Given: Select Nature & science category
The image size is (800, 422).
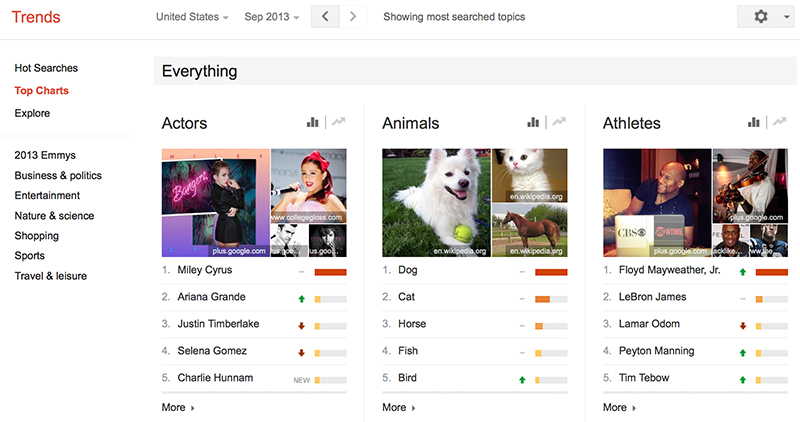Looking at the screenshot, I should click(x=54, y=215).
